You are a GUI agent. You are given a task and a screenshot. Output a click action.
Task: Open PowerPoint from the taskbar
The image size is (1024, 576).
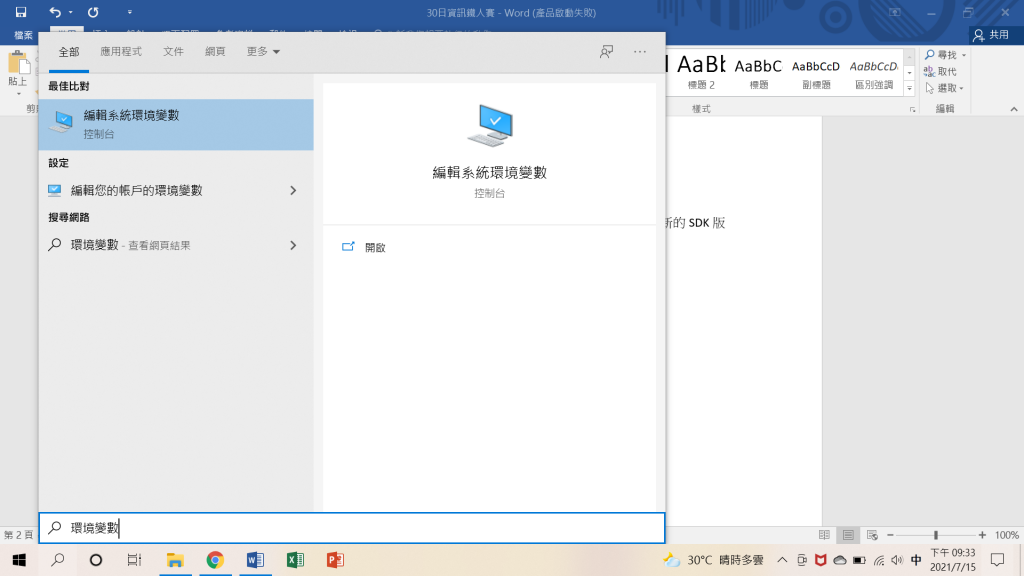coord(335,560)
